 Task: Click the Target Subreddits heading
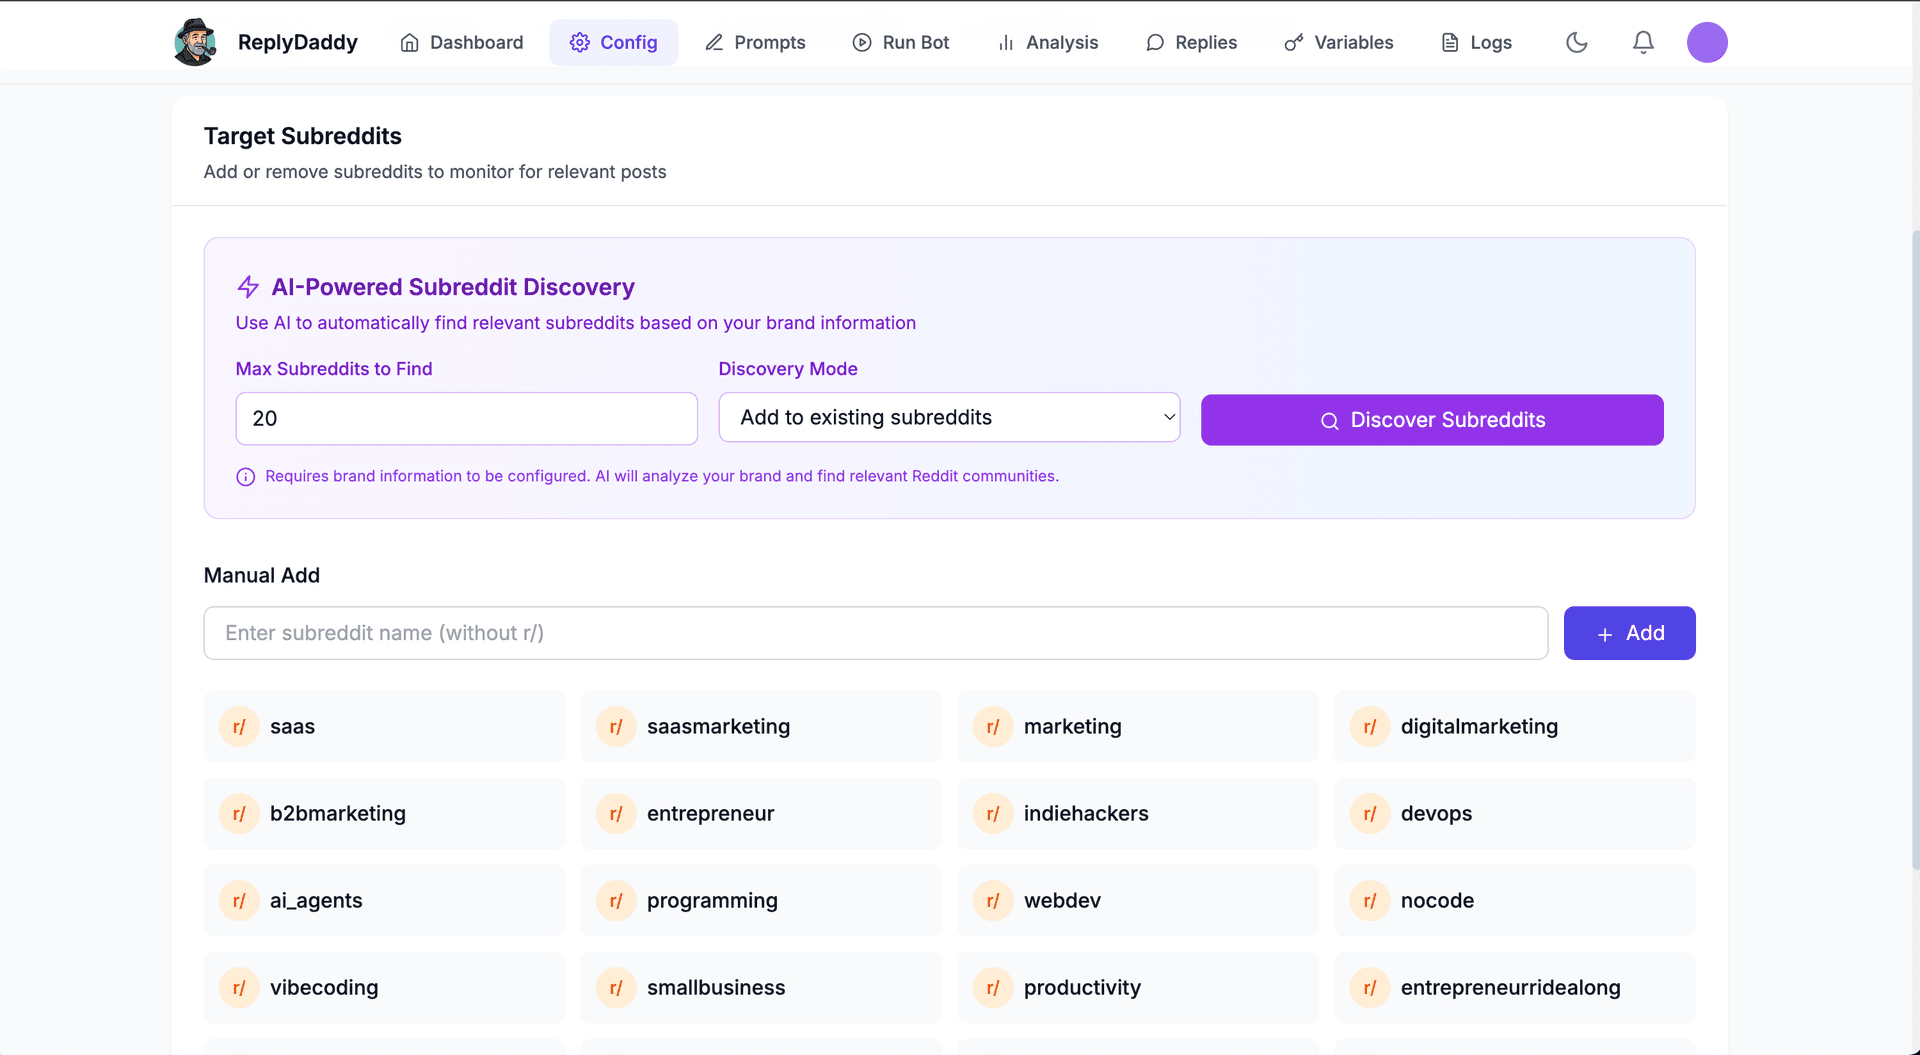[x=303, y=136]
